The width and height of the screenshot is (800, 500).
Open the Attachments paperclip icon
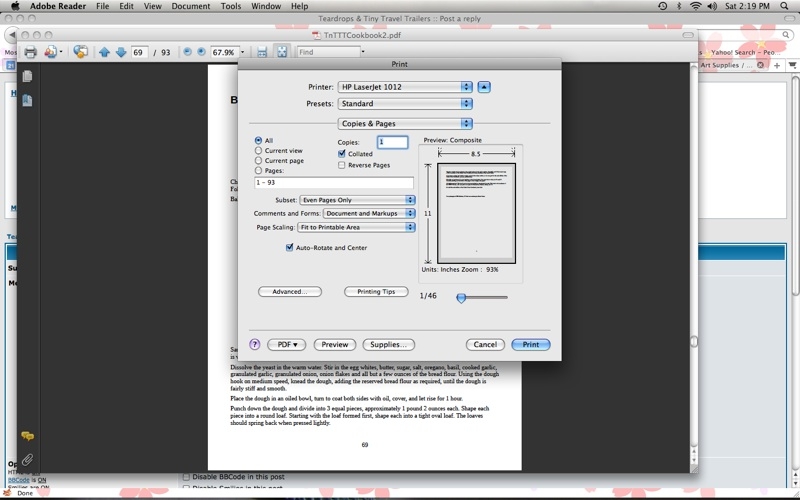(28, 460)
